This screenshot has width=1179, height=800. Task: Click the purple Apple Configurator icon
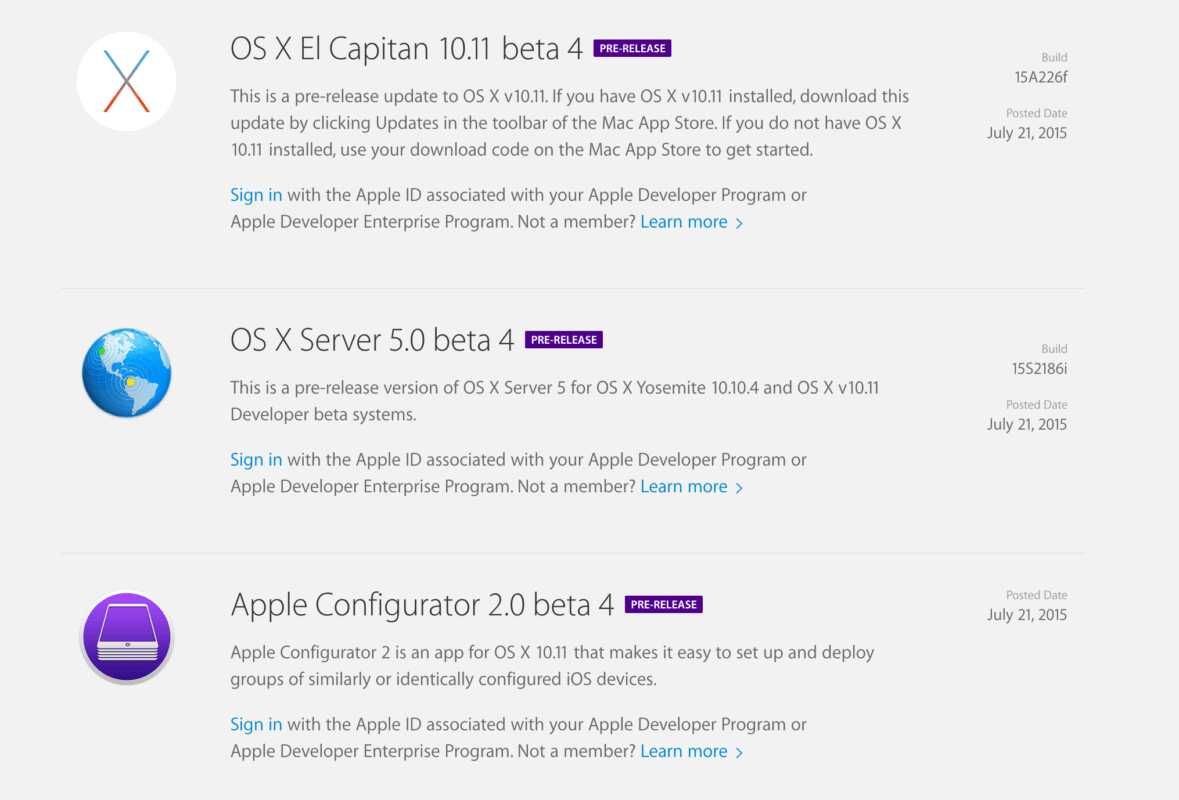coord(127,637)
